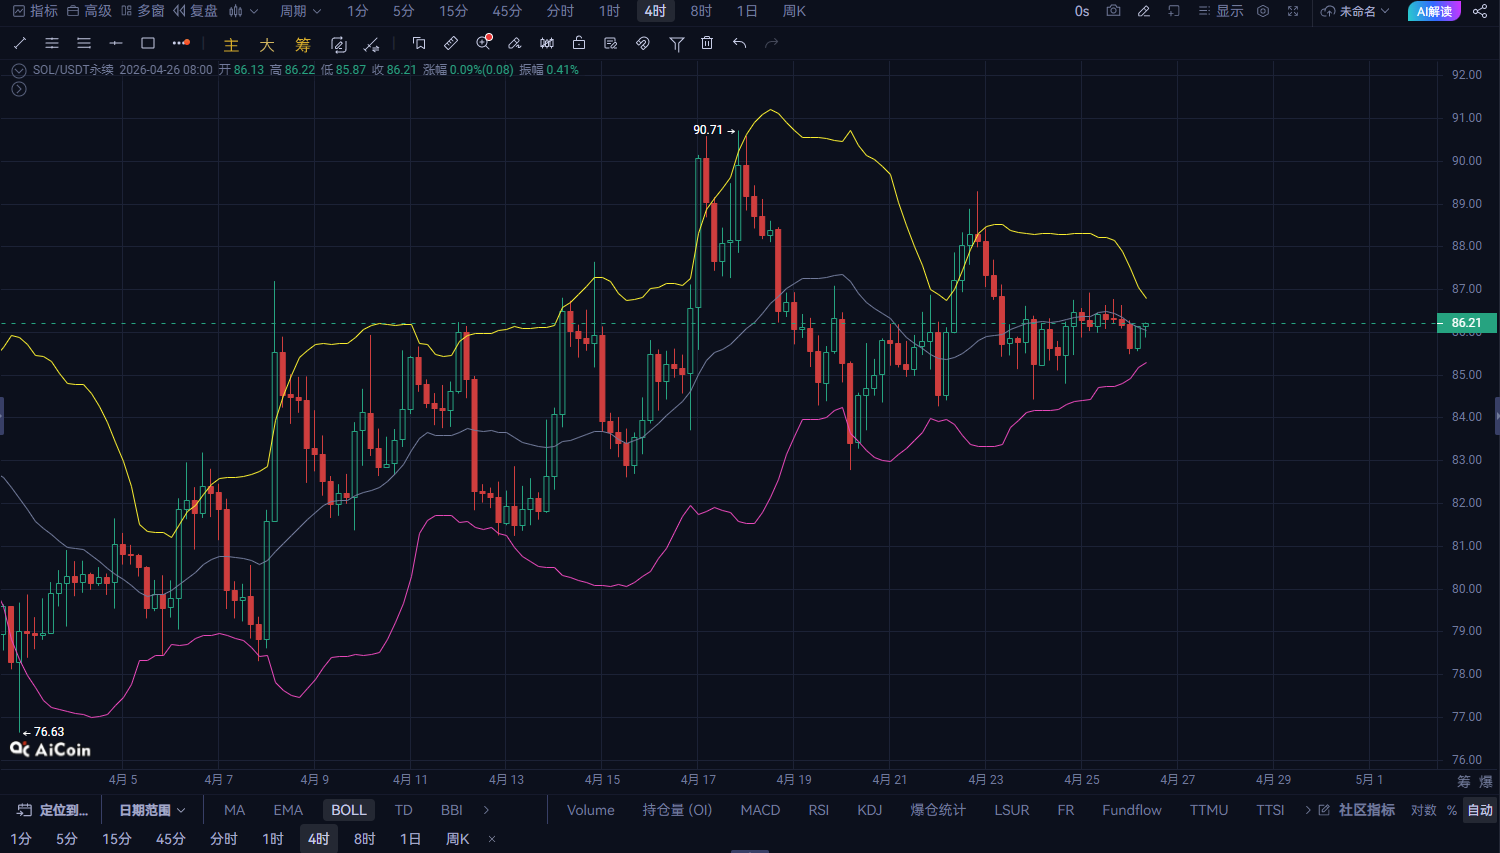The width and height of the screenshot is (1500, 853).
Task: Select the 1时 timeframe in the bottom bar
Action: click(x=273, y=839)
